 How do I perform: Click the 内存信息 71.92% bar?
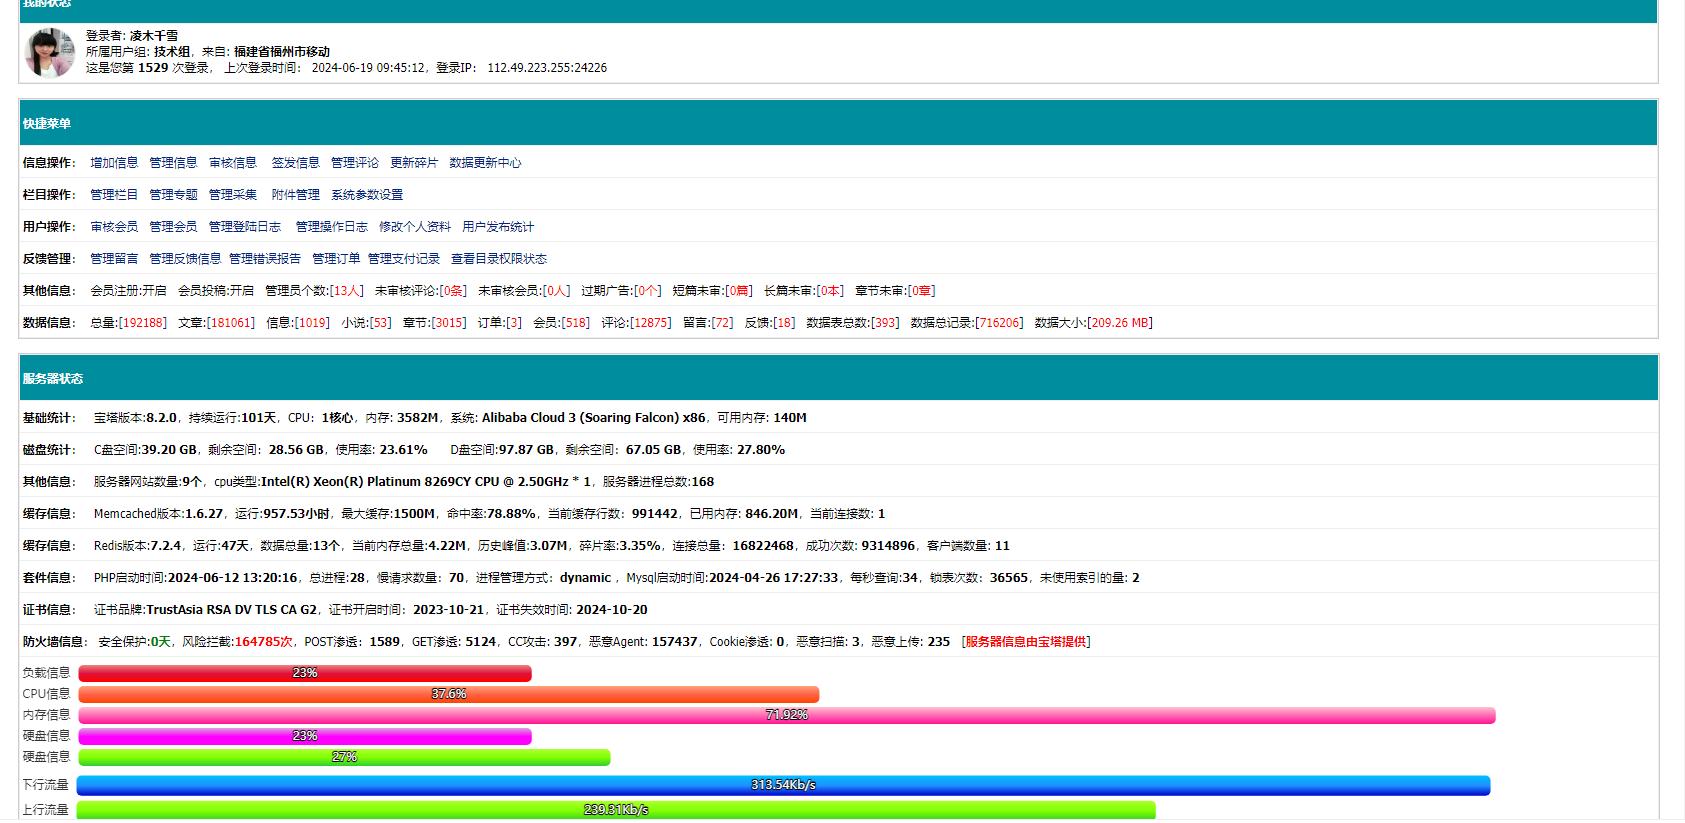click(x=787, y=715)
